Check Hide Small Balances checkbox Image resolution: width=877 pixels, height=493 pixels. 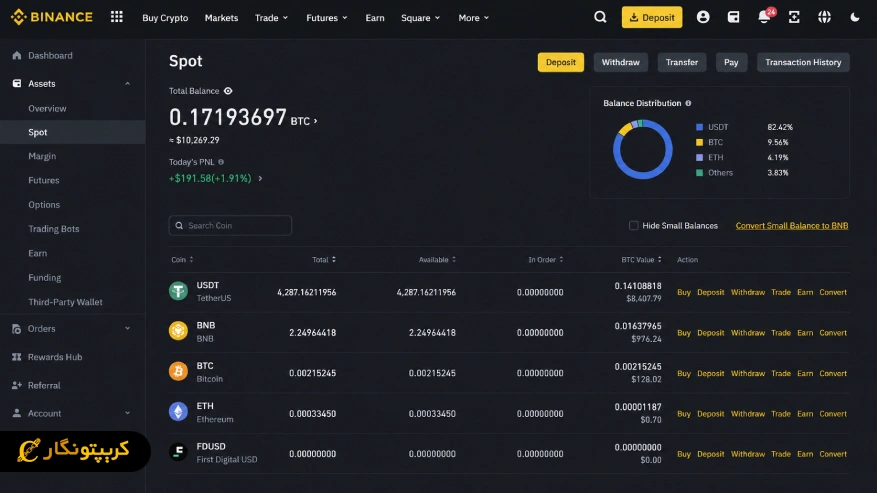(634, 226)
